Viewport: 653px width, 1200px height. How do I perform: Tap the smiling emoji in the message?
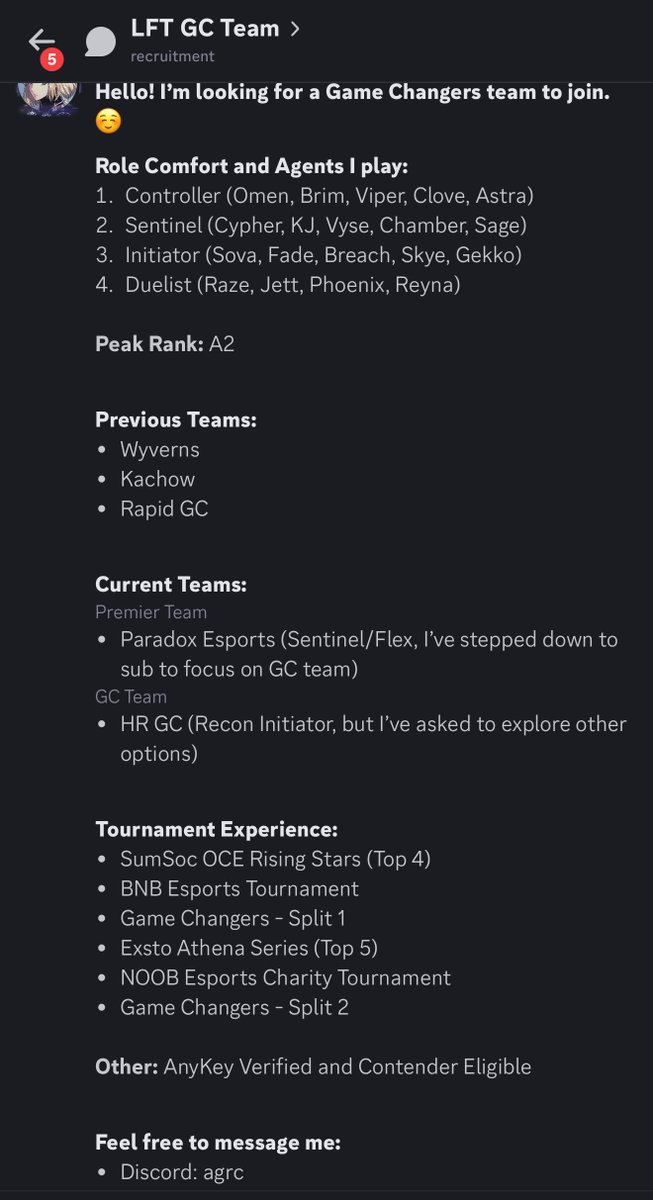(108, 122)
